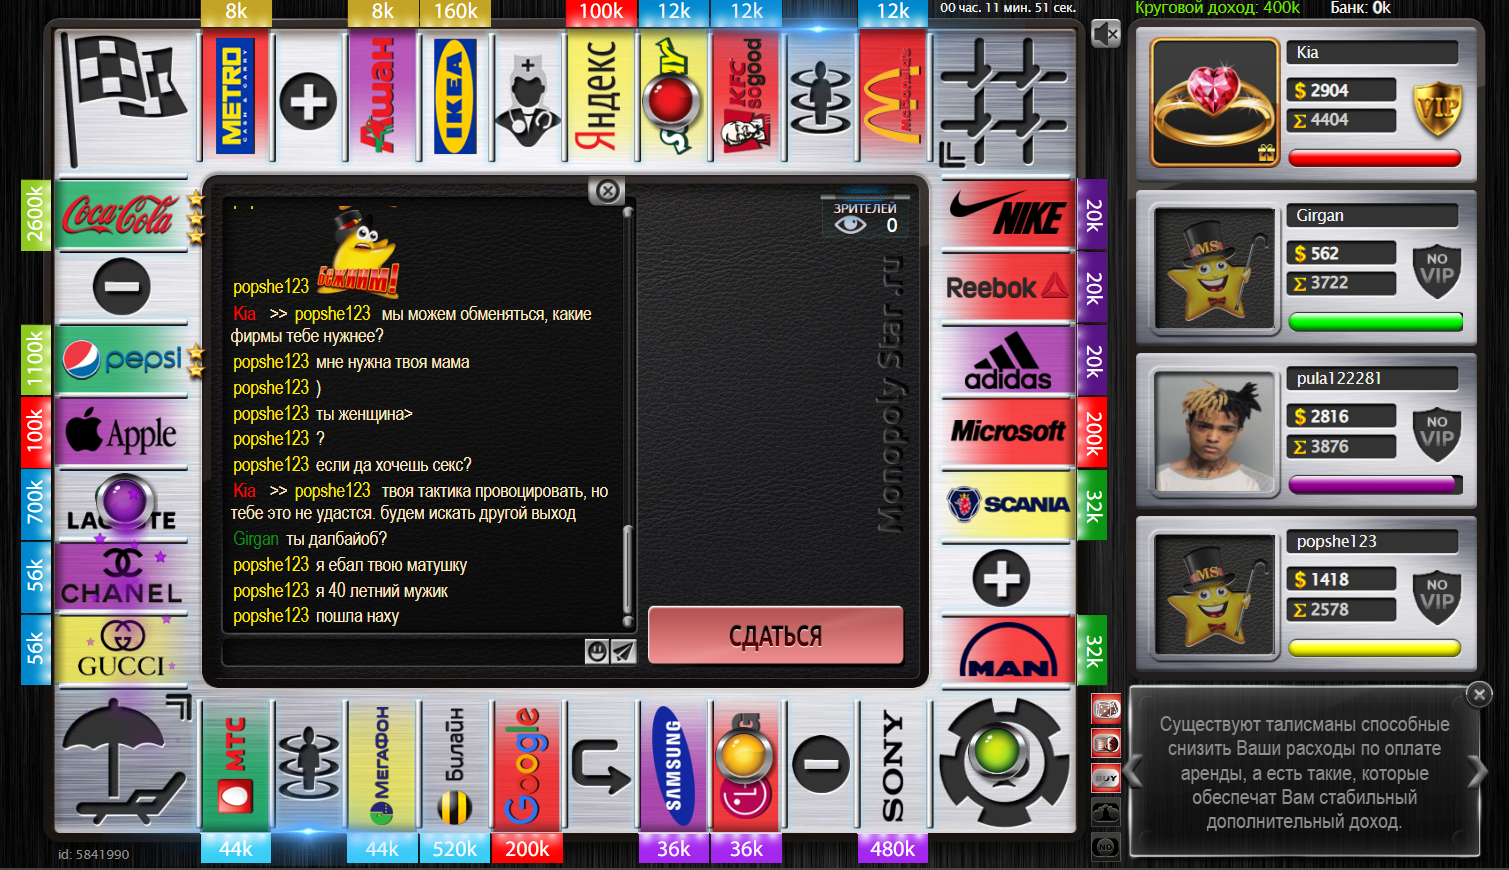1509x870 pixels.
Task: Select the Coca-Cola property cell
Action: click(x=121, y=214)
